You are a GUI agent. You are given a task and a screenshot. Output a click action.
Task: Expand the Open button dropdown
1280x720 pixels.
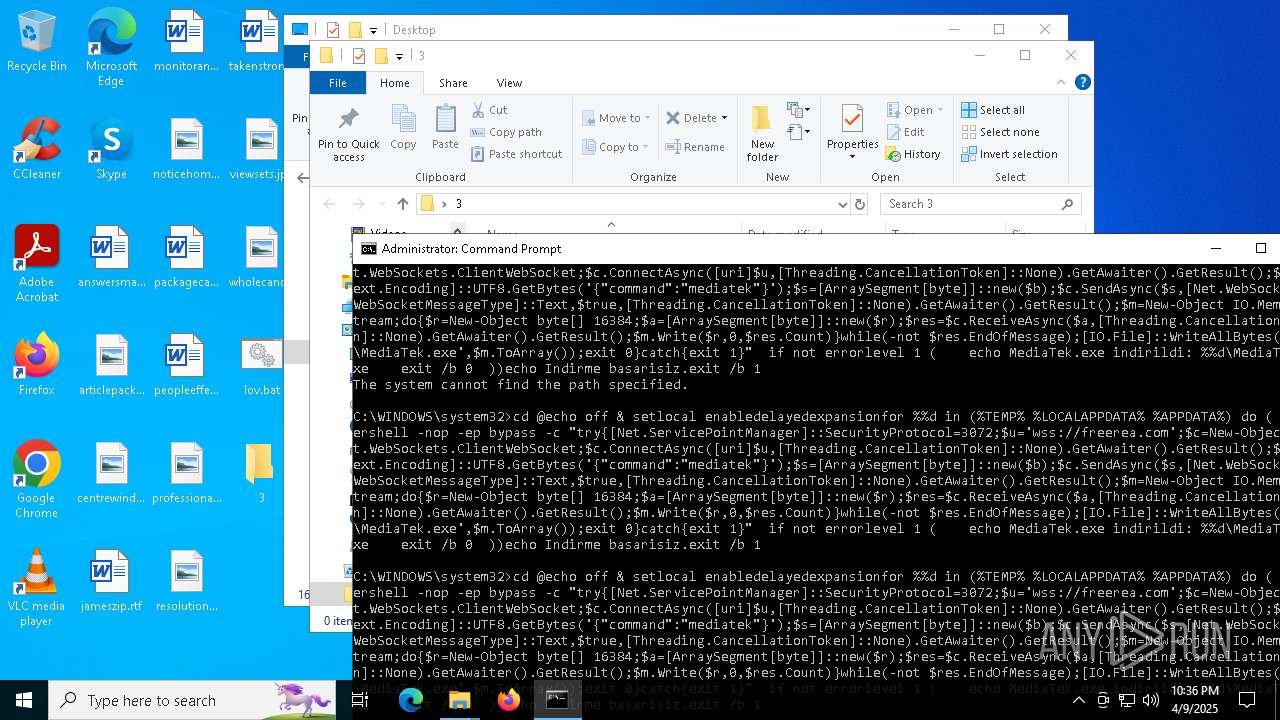coord(940,110)
